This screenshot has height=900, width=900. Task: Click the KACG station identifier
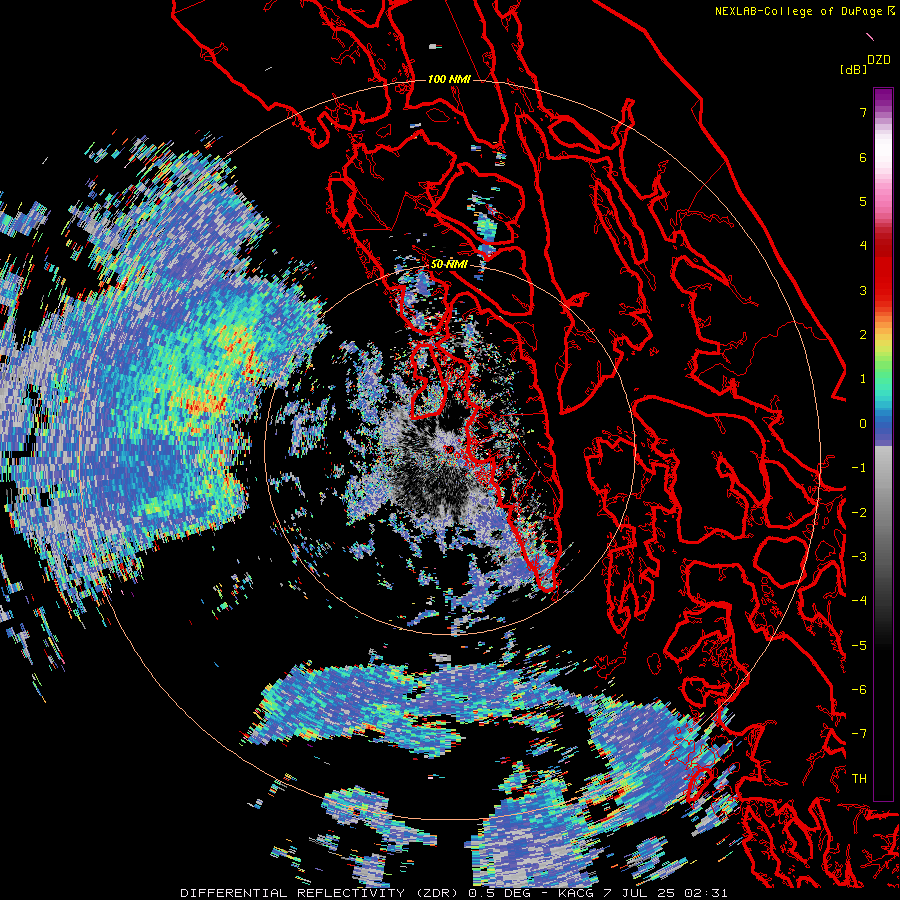(x=576, y=893)
